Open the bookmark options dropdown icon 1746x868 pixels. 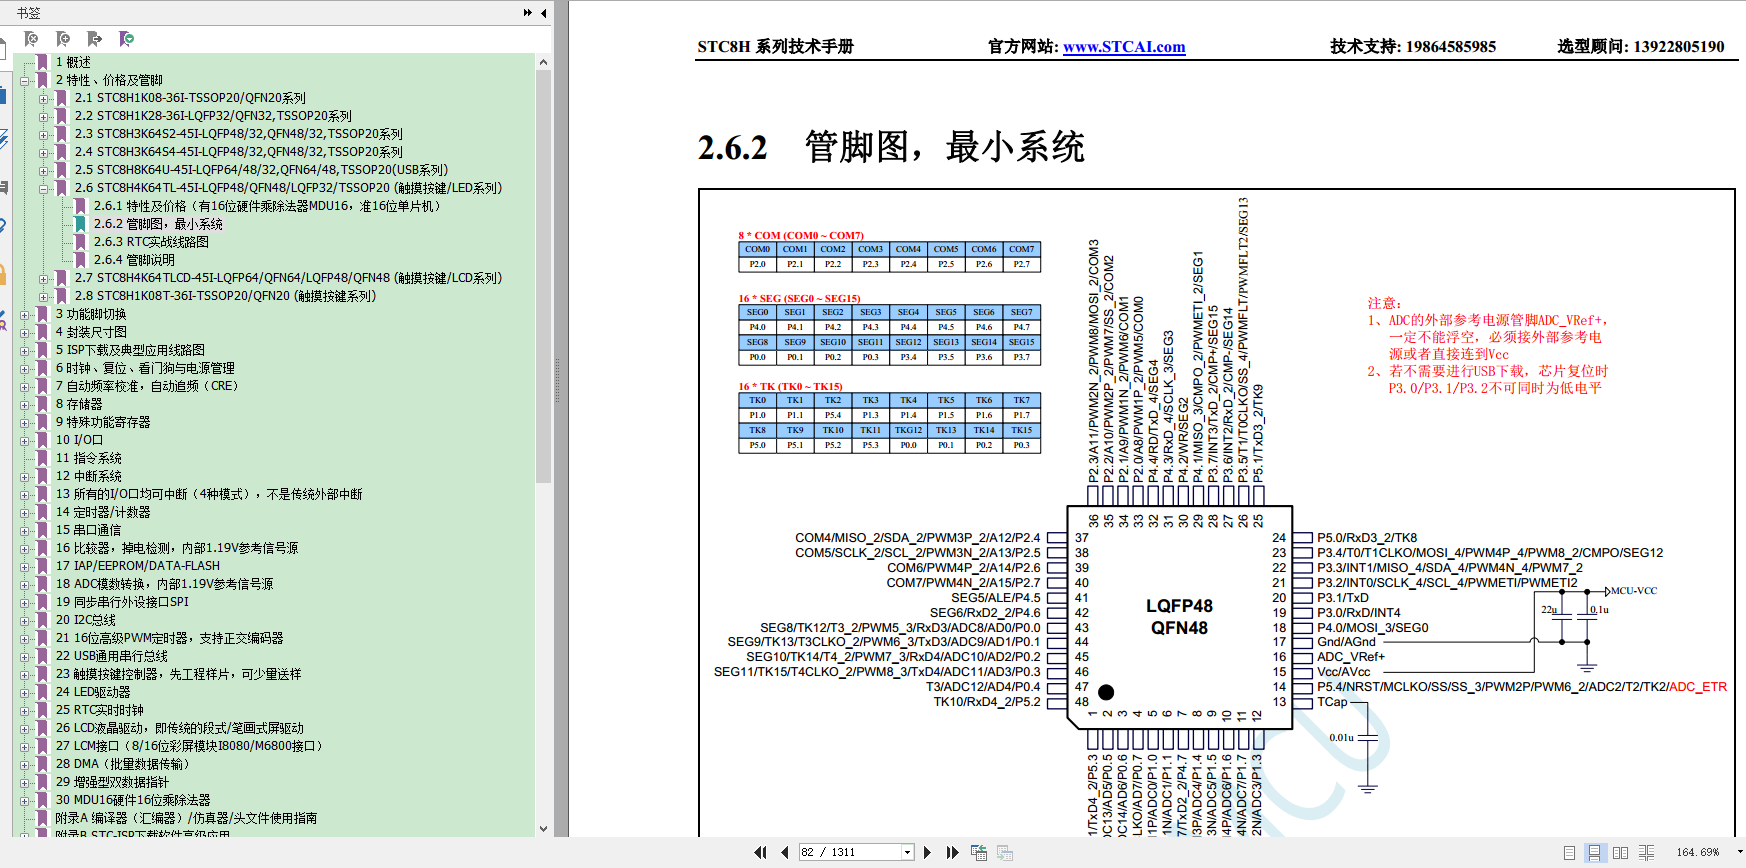pyautogui.click(x=126, y=39)
